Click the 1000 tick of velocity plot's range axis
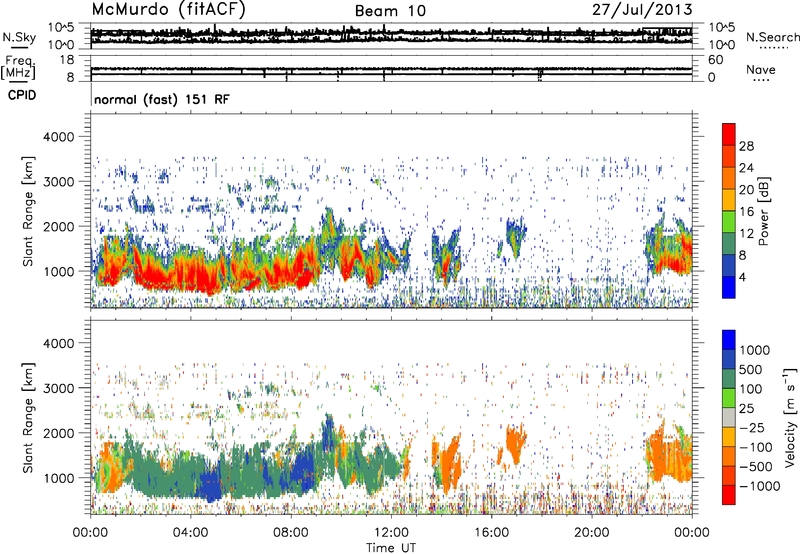Image resolution: width=800 pixels, height=554 pixels. (59, 478)
